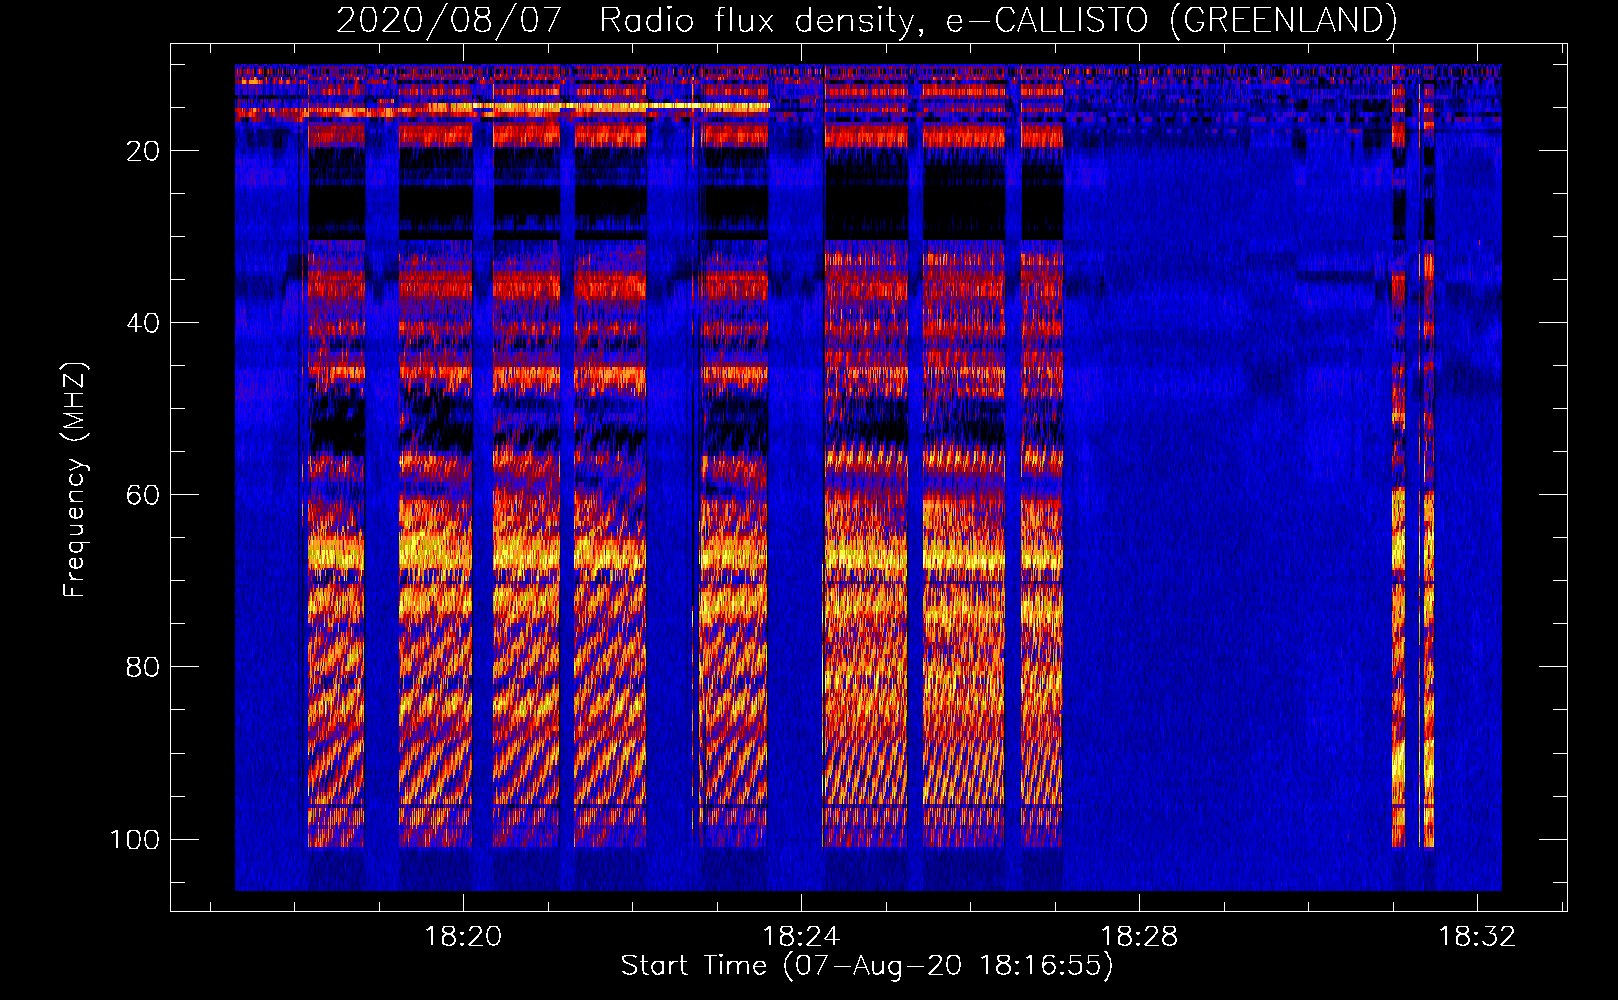Click the 'Frequency (MHZ)' axis label
Screen dimensions: 1618x1000
coord(75,480)
